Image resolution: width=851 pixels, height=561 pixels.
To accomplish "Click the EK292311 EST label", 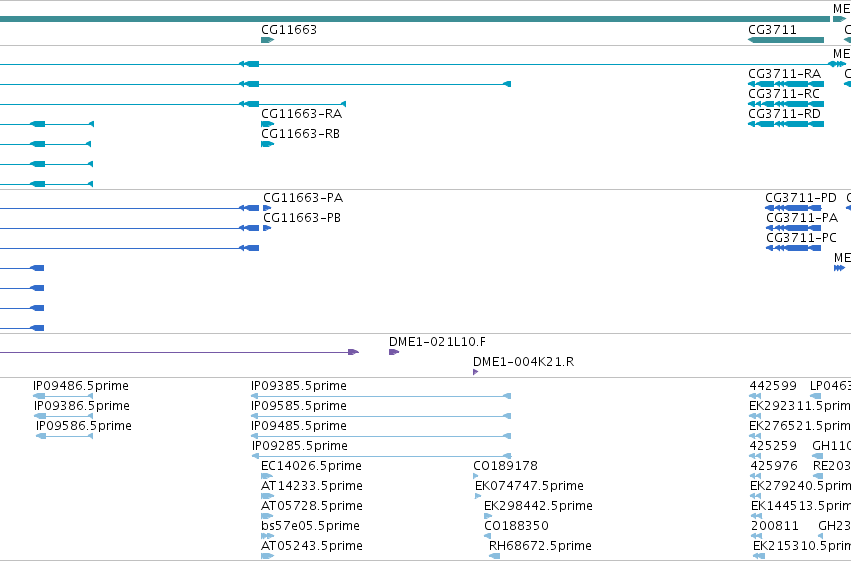I will pyautogui.click(x=800, y=406).
